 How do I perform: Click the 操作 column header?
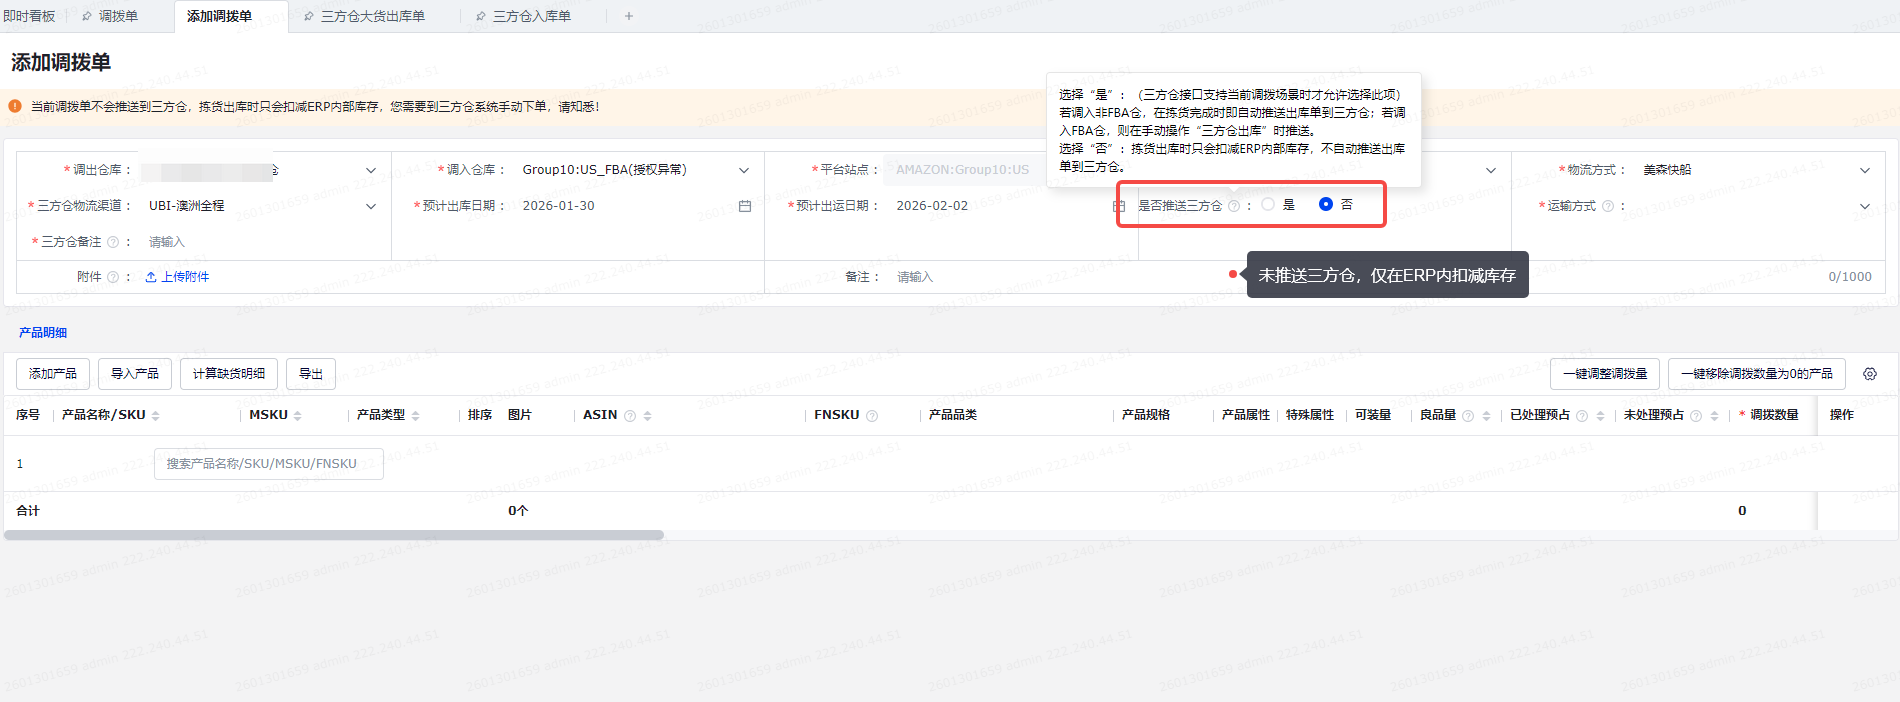pos(1842,415)
